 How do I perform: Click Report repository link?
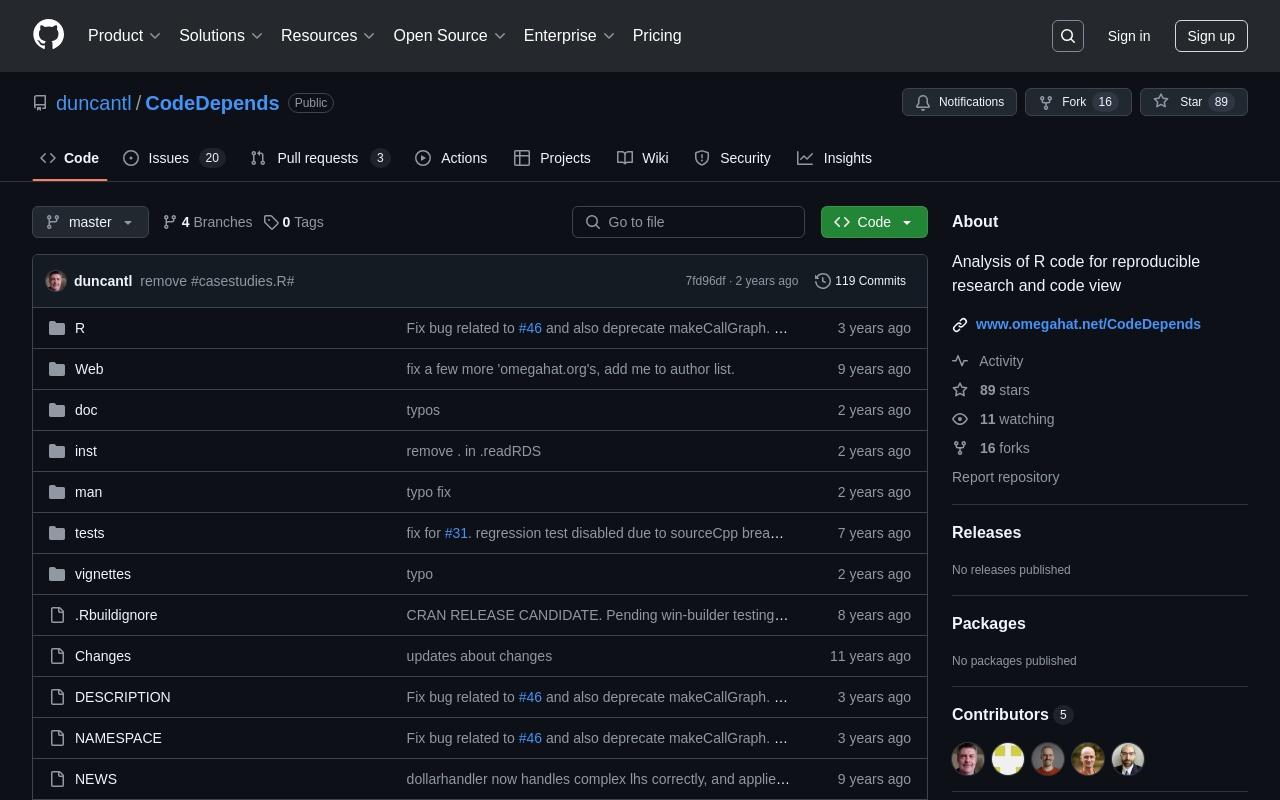pyautogui.click(x=1005, y=477)
